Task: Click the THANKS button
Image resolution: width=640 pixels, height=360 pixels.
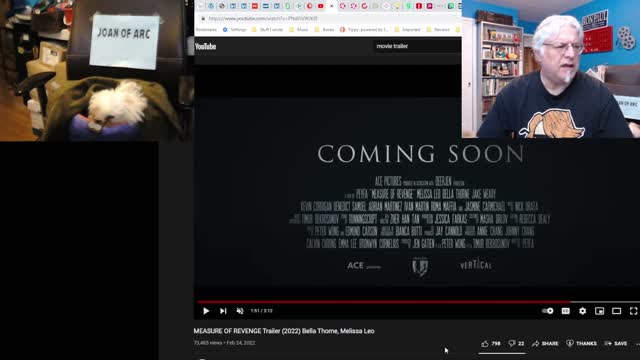Action: coord(582,344)
